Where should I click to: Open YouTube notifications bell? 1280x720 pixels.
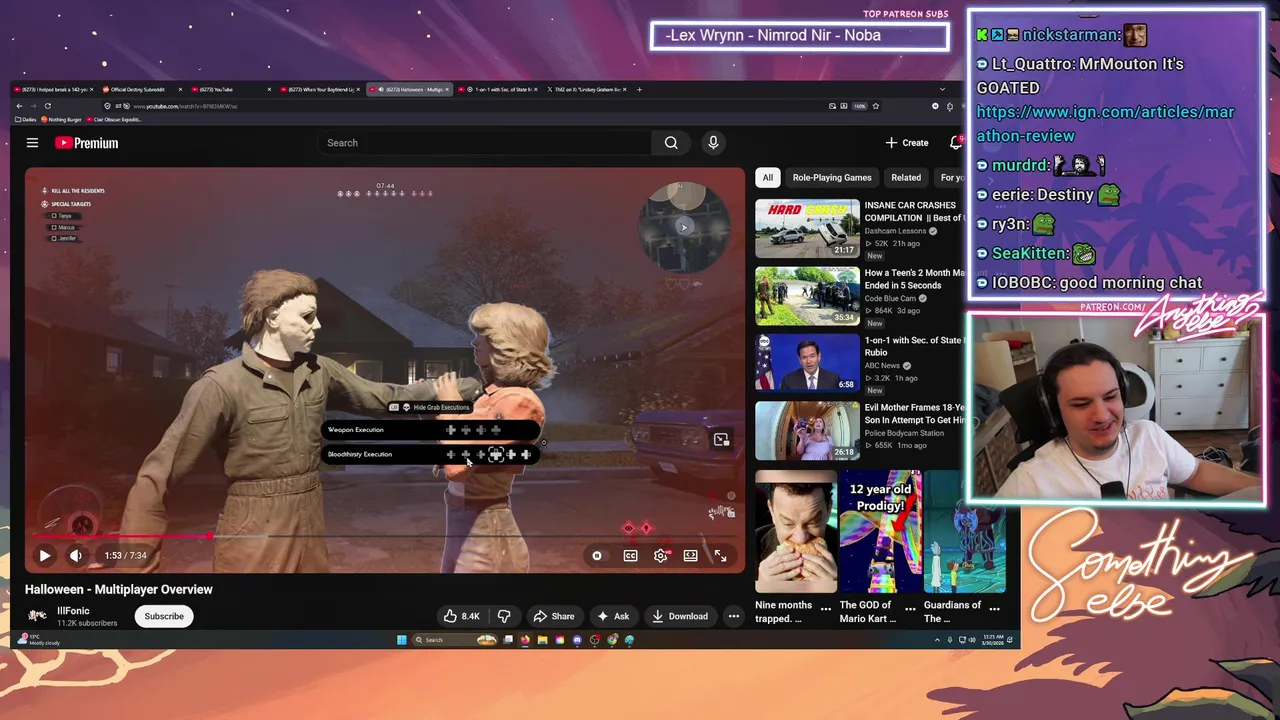955,143
